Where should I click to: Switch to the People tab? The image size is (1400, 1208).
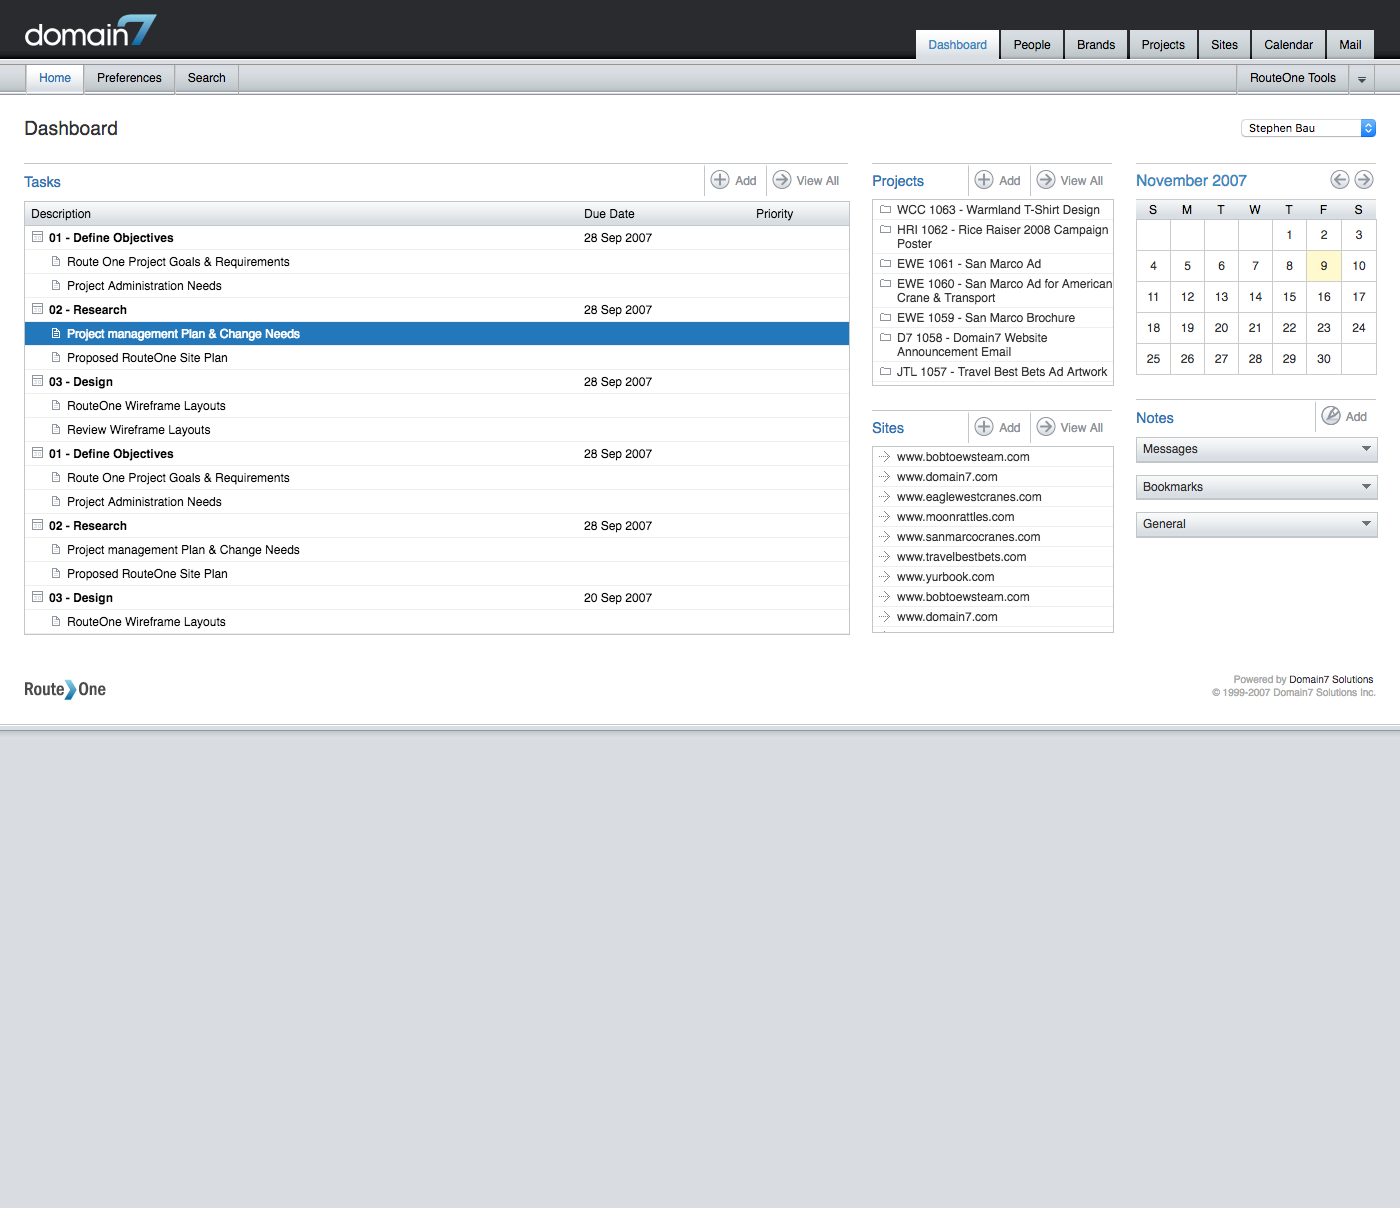point(1031,45)
